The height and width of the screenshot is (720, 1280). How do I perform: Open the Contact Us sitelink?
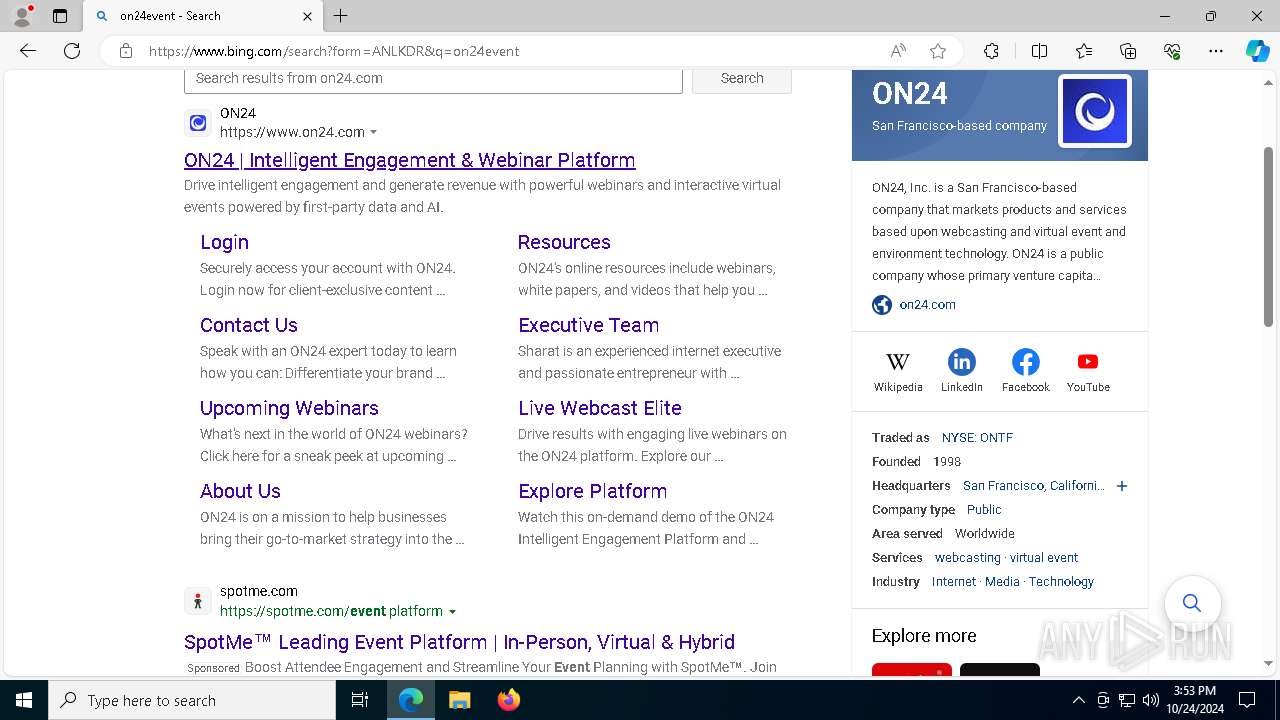[x=249, y=325]
